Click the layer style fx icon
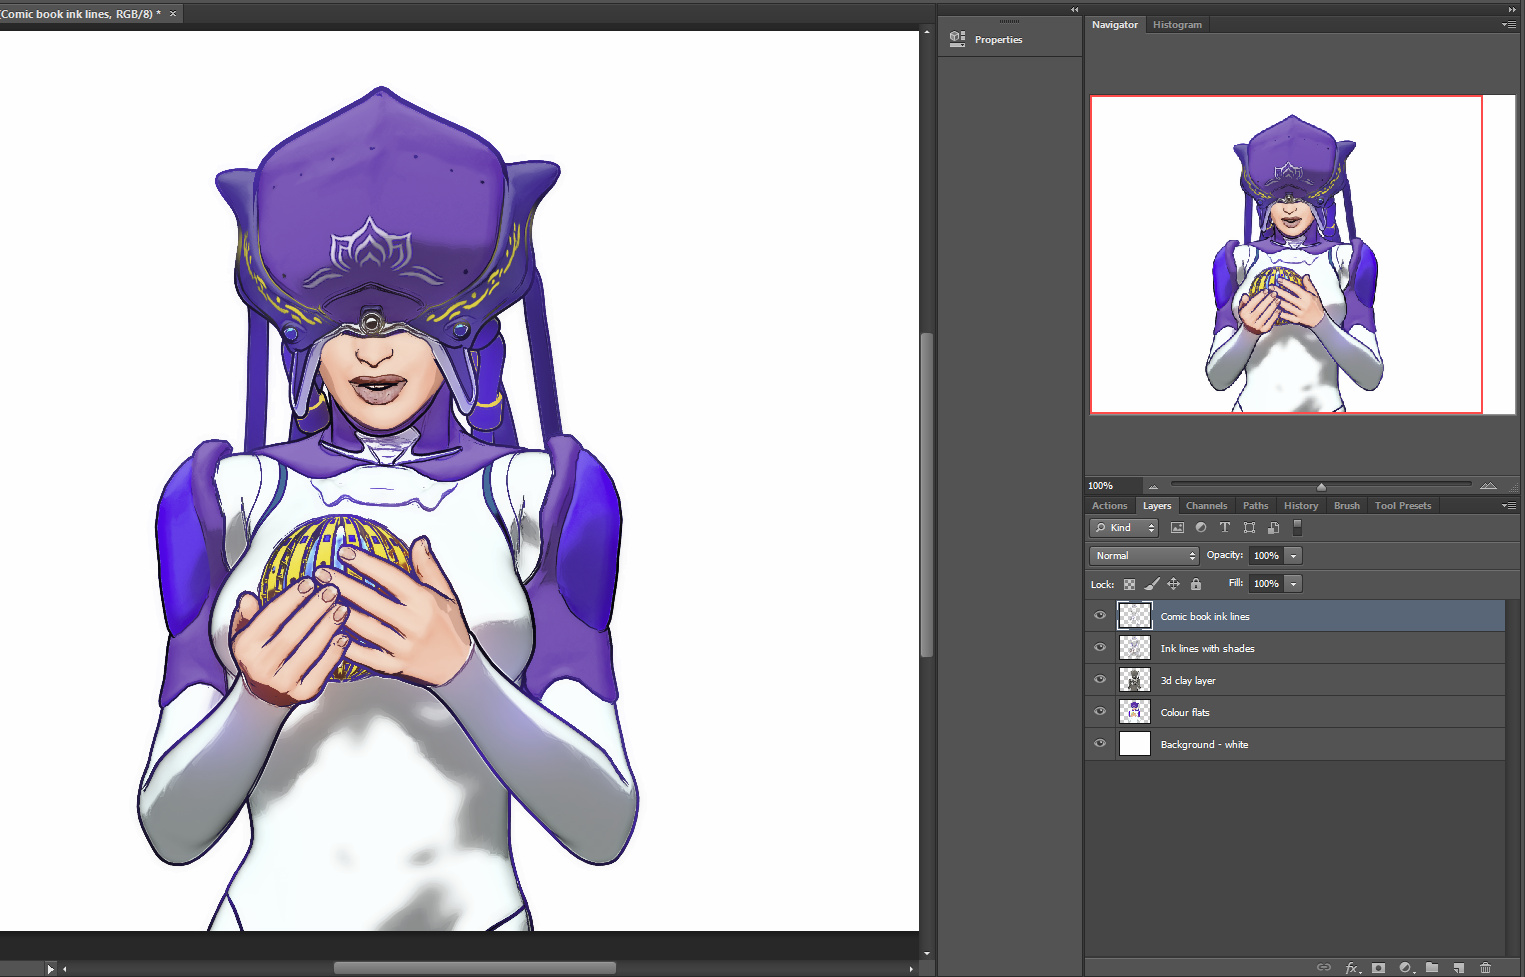 [1352, 967]
